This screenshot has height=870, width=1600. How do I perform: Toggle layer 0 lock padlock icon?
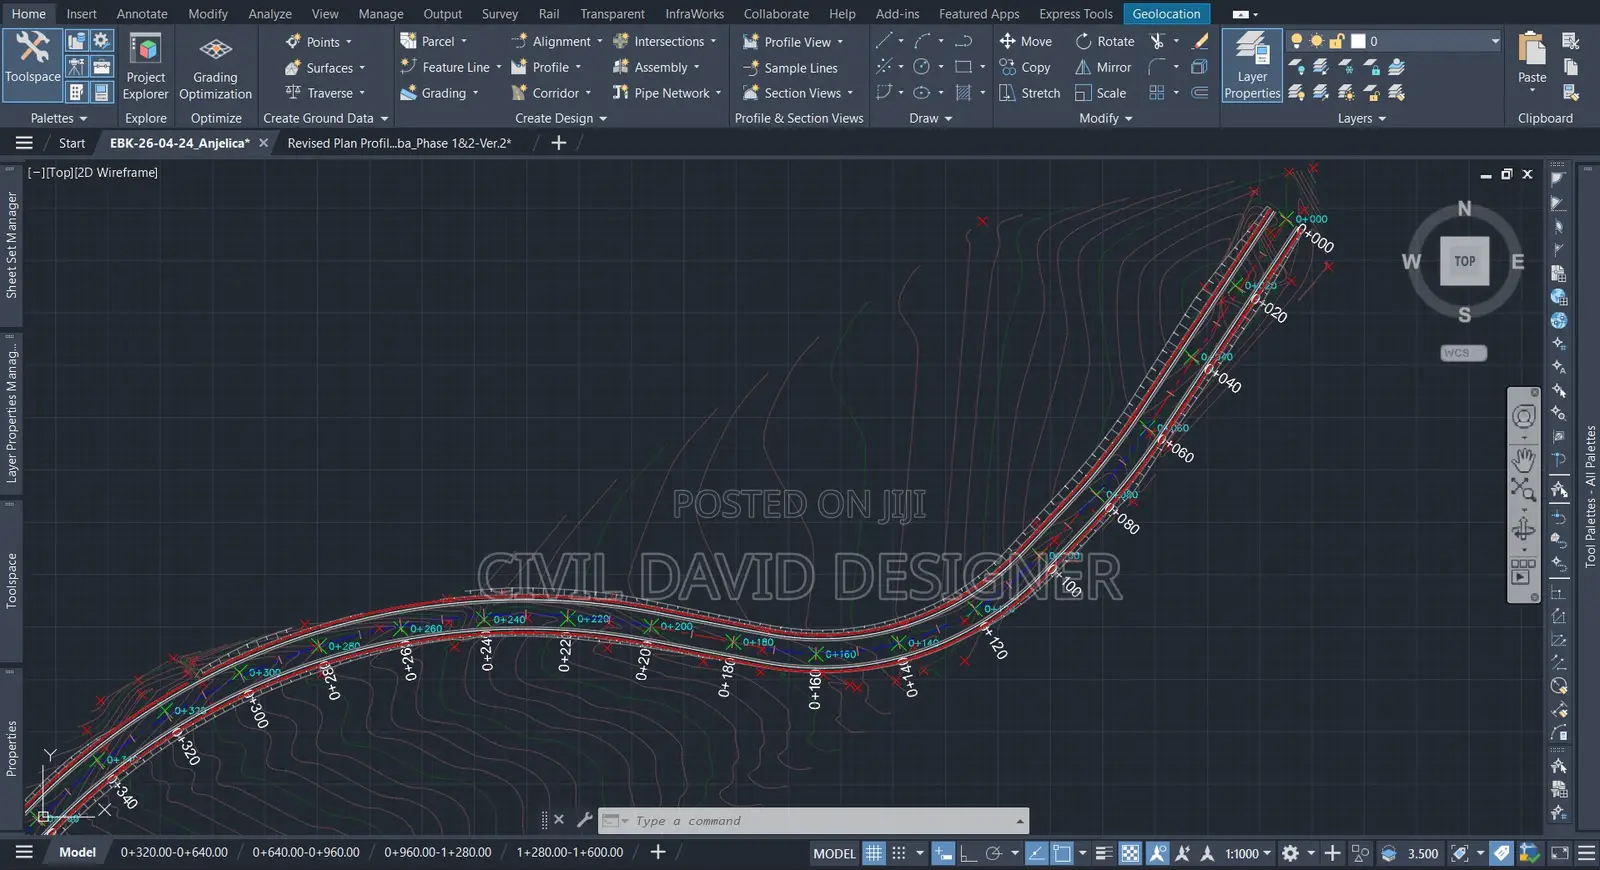pos(1336,41)
